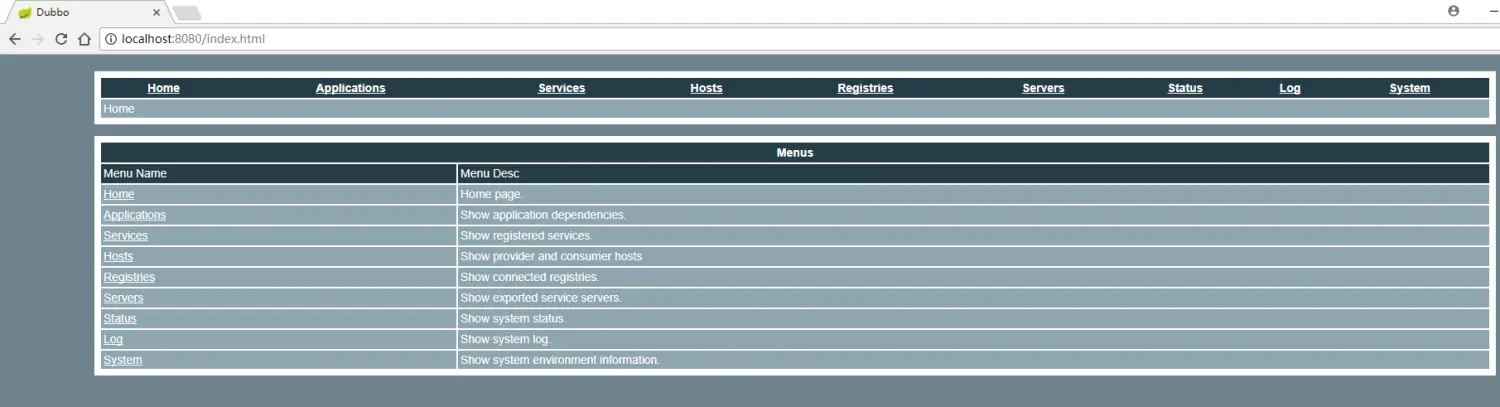Follow the Hosts link in Menus table
The width and height of the screenshot is (1500, 407).
tap(118, 257)
